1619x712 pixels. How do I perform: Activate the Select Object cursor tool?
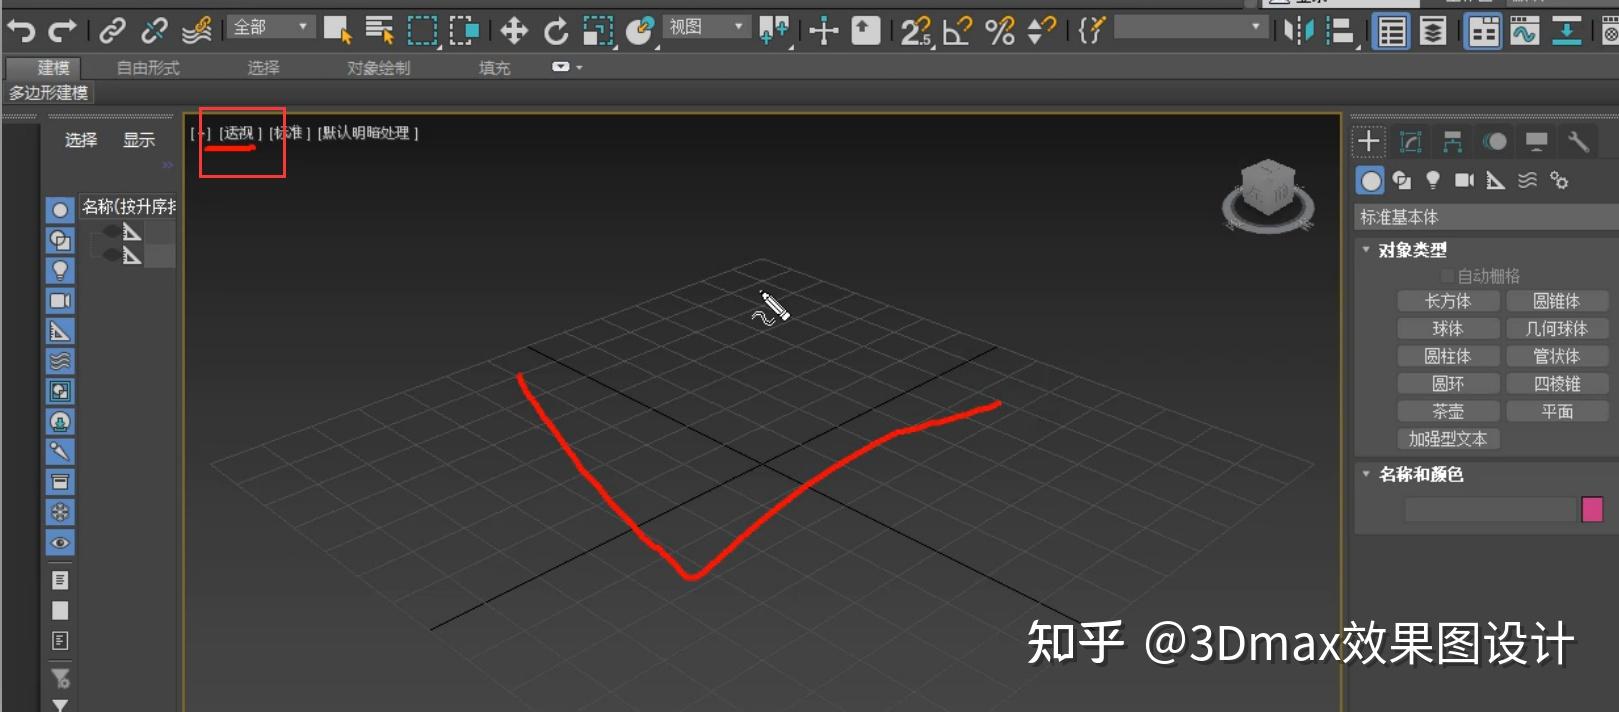point(338,31)
